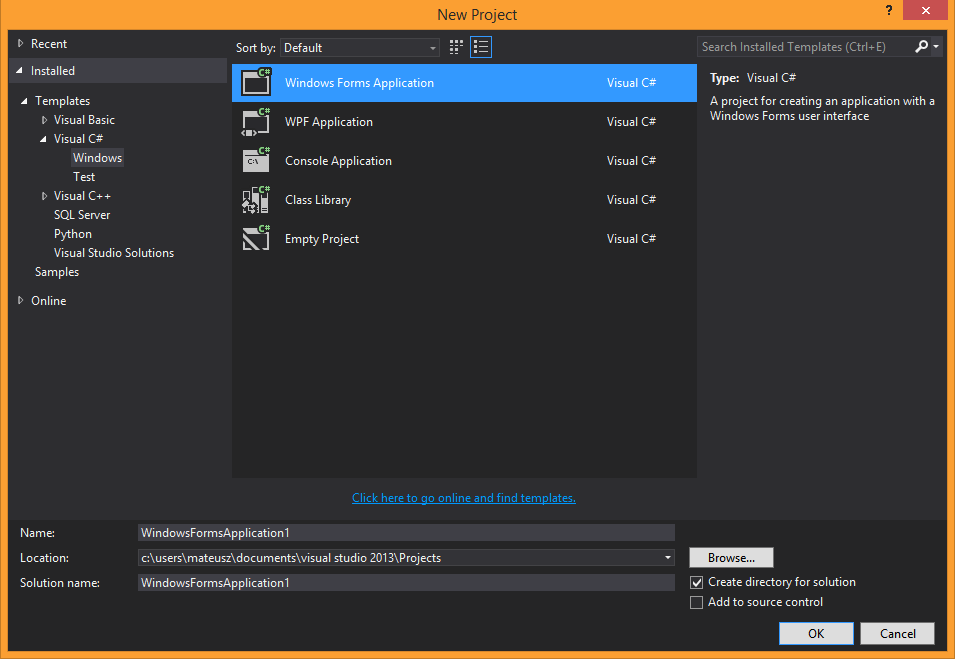Click the Solution name field
The height and width of the screenshot is (659, 955).
click(x=406, y=583)
